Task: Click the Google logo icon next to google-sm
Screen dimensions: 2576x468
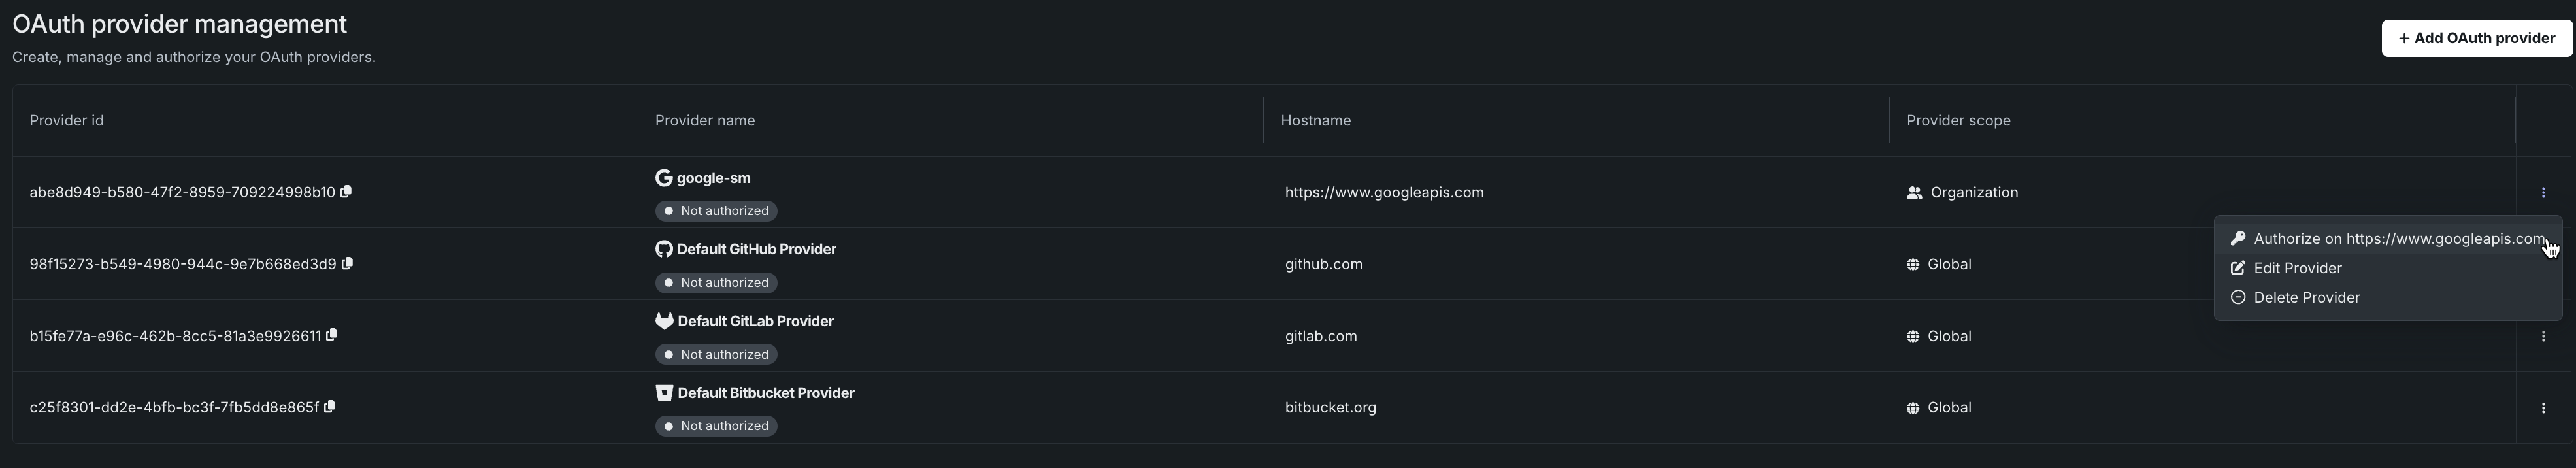Action: tap(663, 178)
